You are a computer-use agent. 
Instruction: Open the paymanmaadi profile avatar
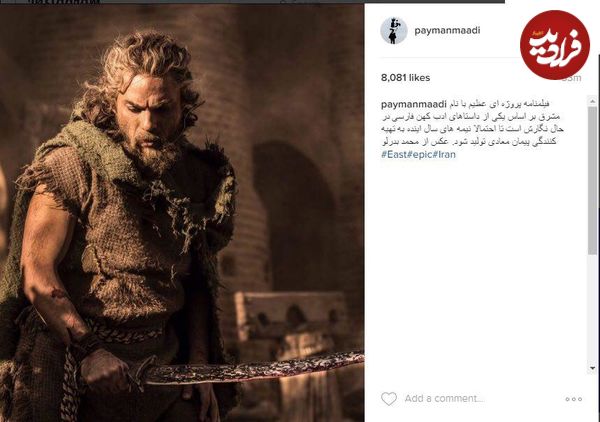click(x=394, y=31)
